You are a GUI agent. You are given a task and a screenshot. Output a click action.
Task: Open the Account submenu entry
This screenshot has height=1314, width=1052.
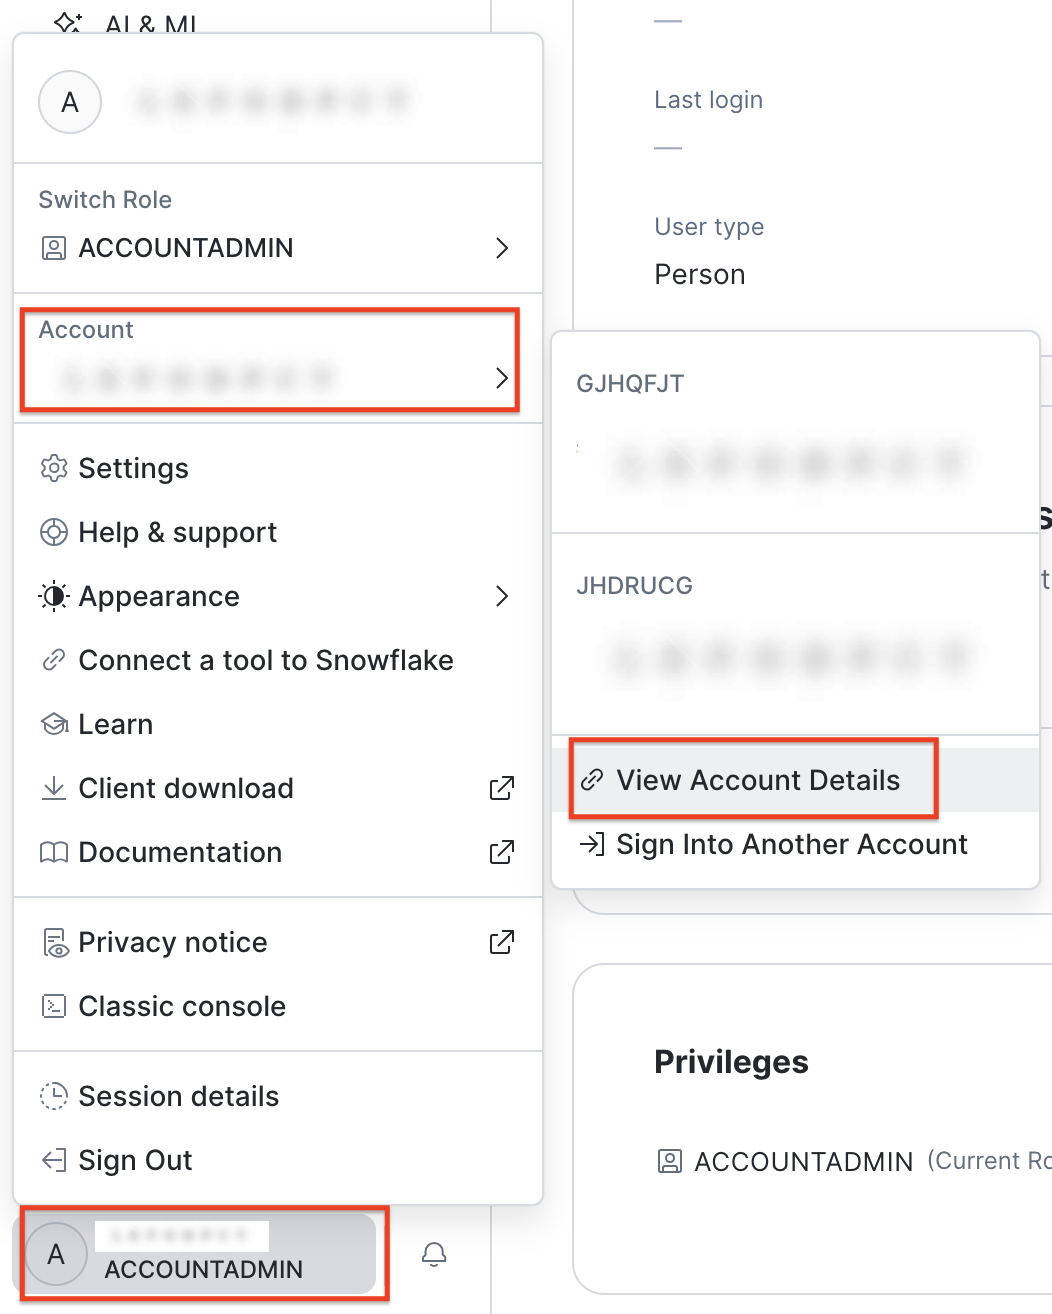270,360
